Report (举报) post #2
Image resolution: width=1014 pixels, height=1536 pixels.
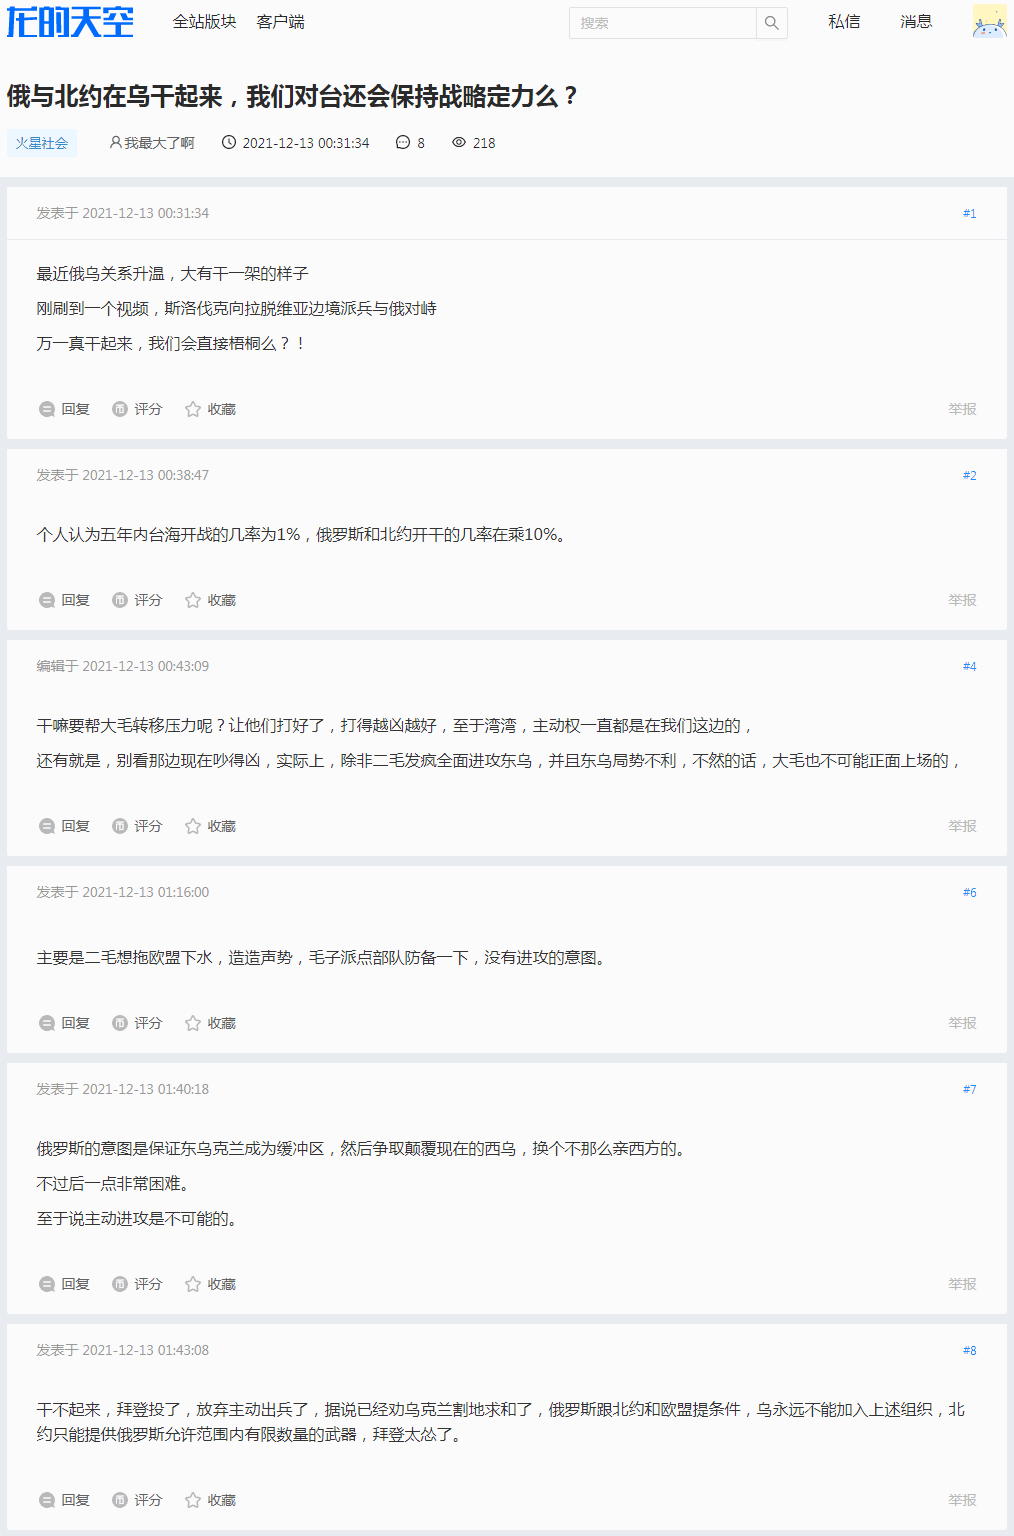[962, 600]
